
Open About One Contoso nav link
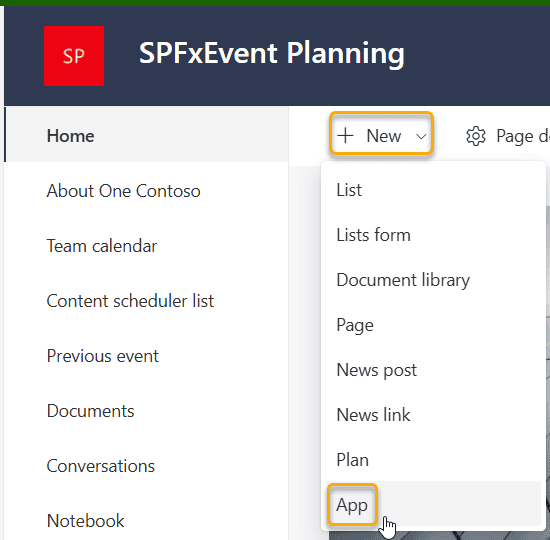coord(123,191)
